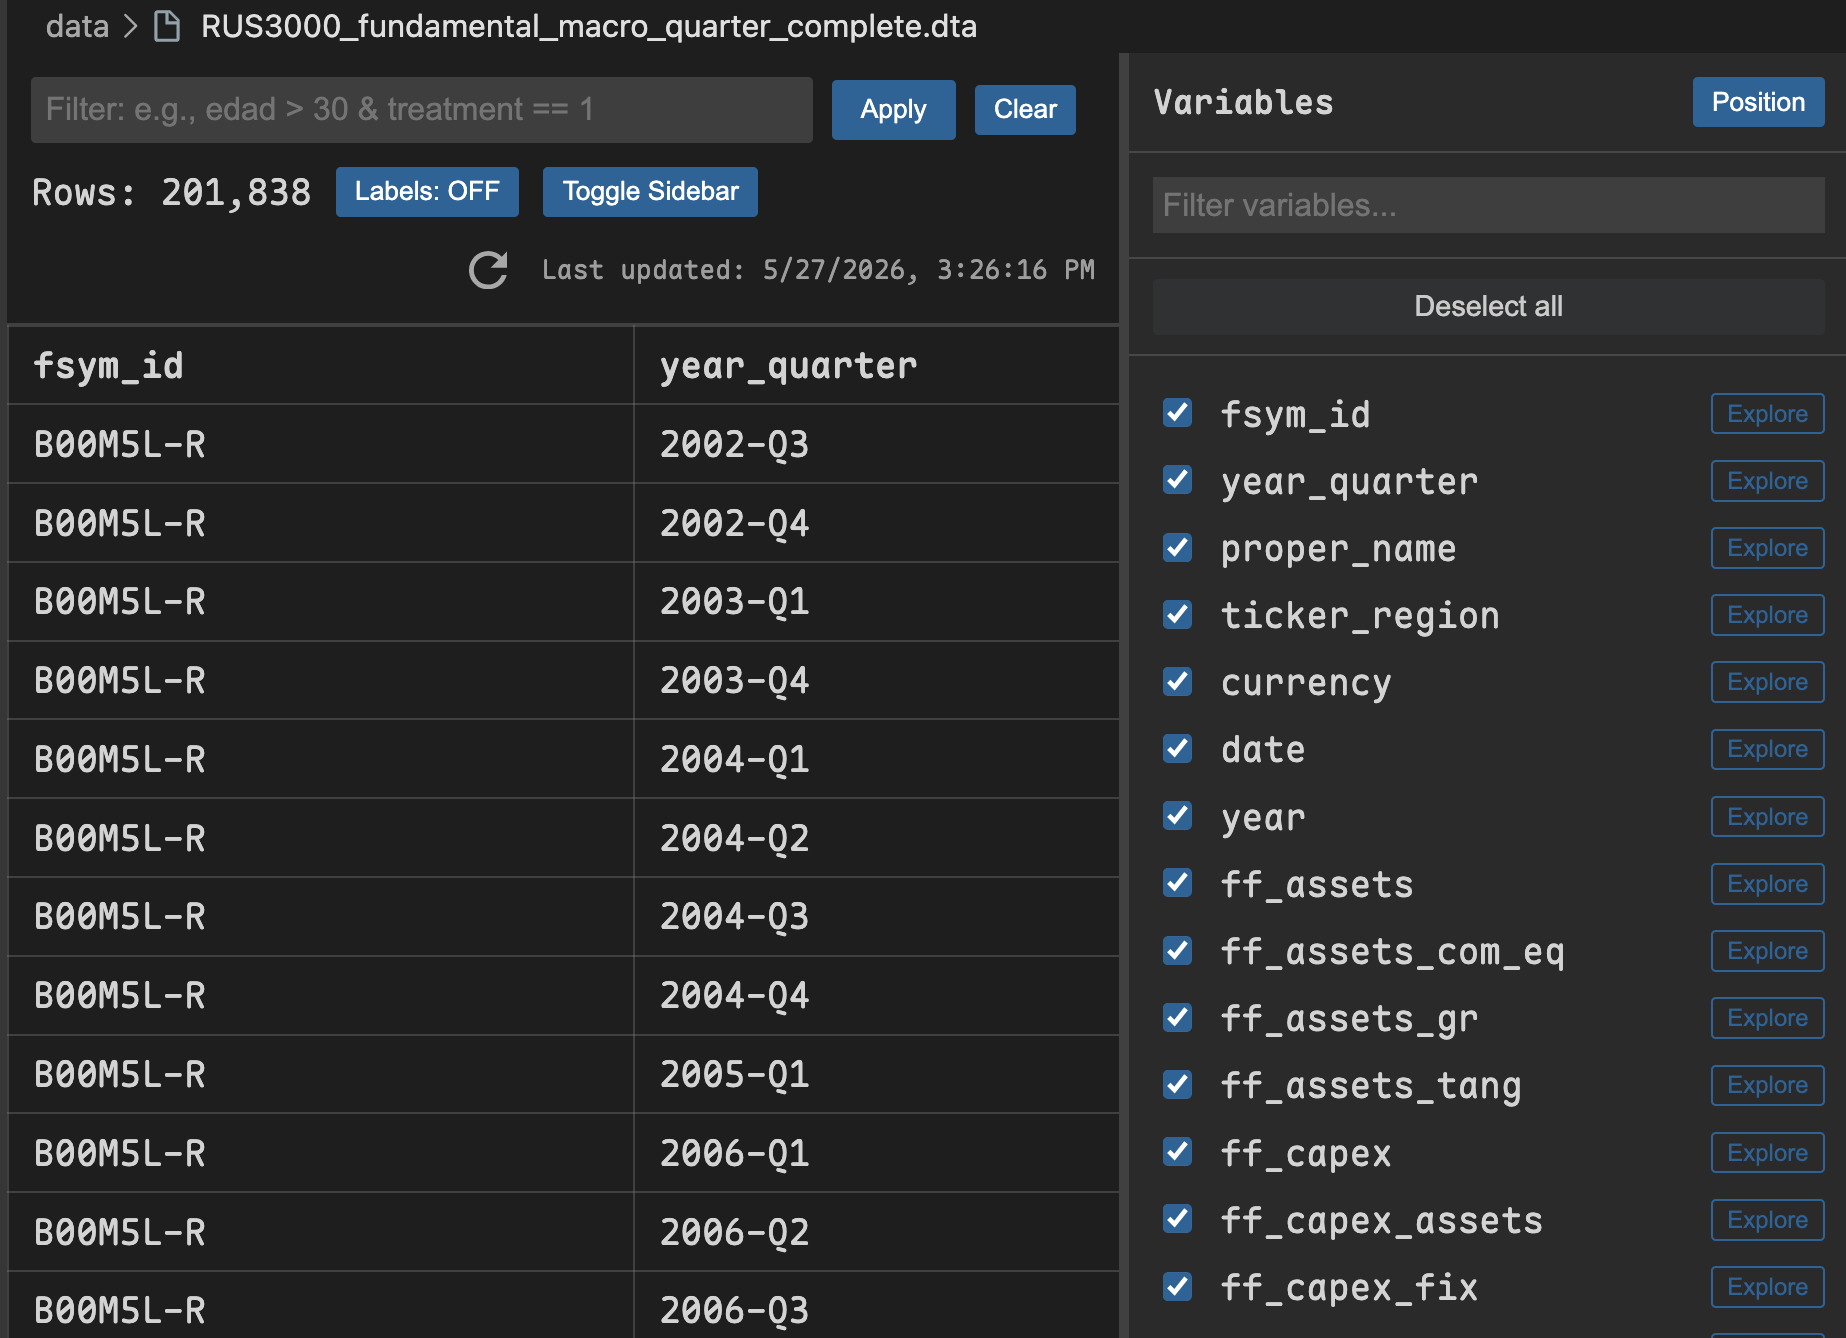Click the fsym_id column header
Image resolution: width=1846 pixels, height=1338 pixels.
pyautogui.click(x=321, y=365)
